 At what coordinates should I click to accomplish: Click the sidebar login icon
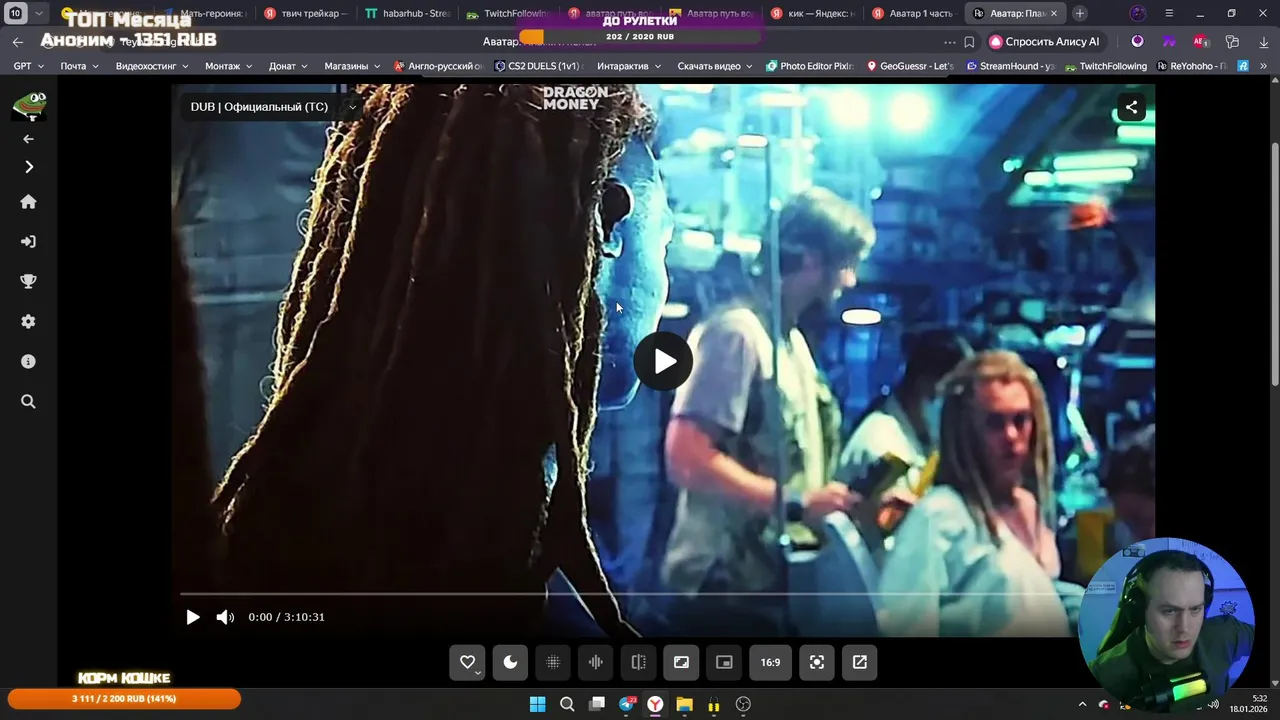(28, 242)
